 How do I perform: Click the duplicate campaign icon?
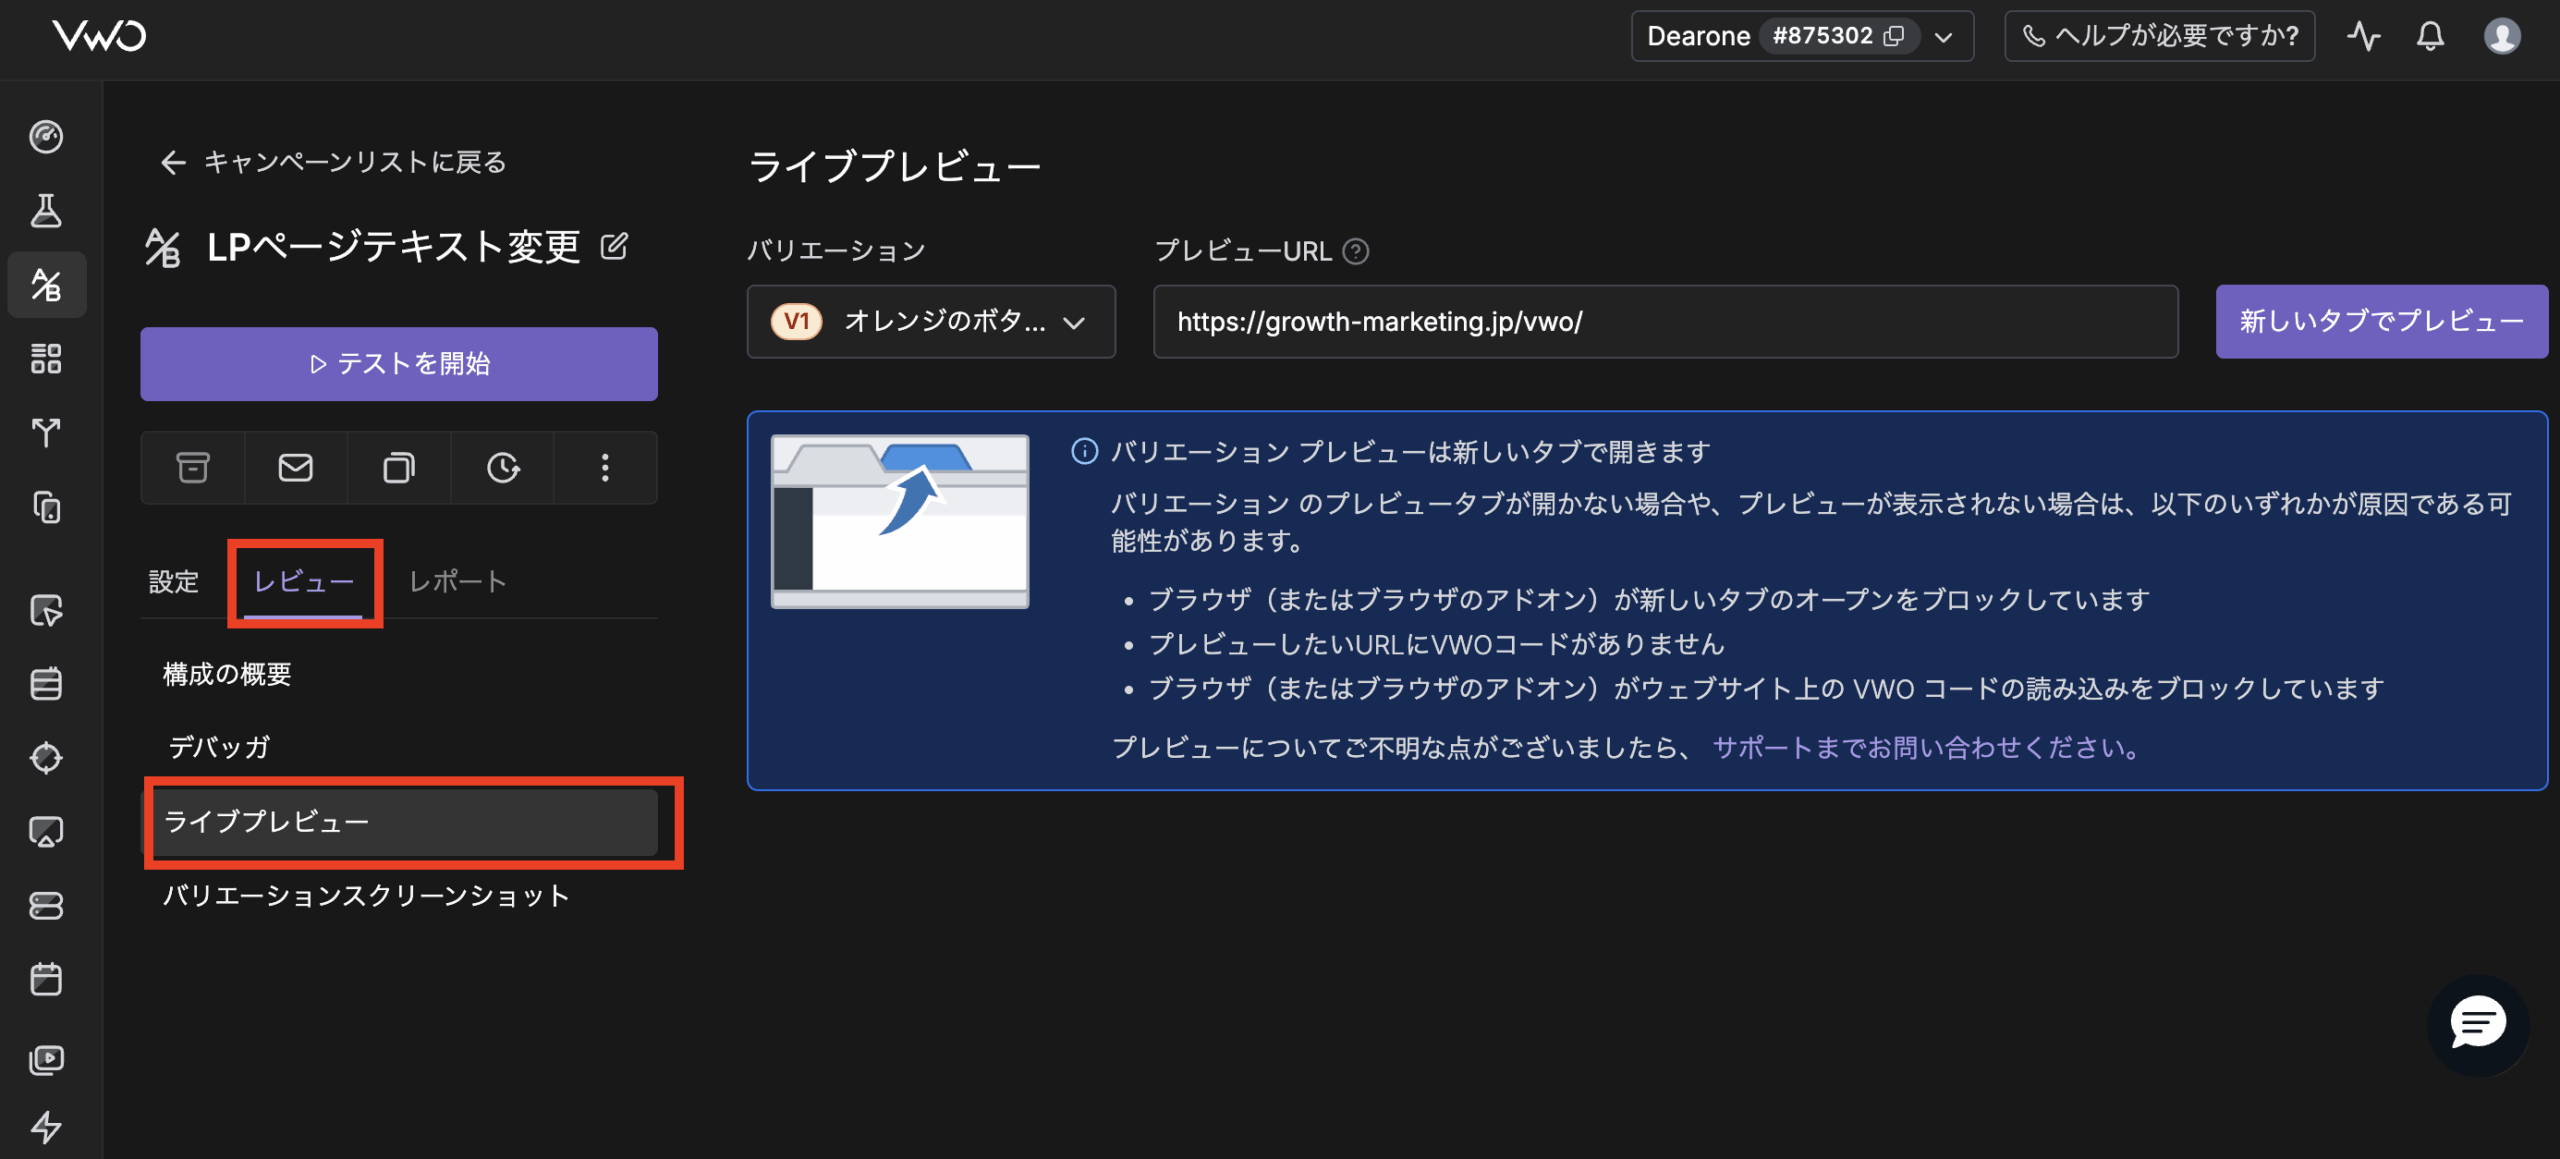pyautogui.click(x=399, y=467)
